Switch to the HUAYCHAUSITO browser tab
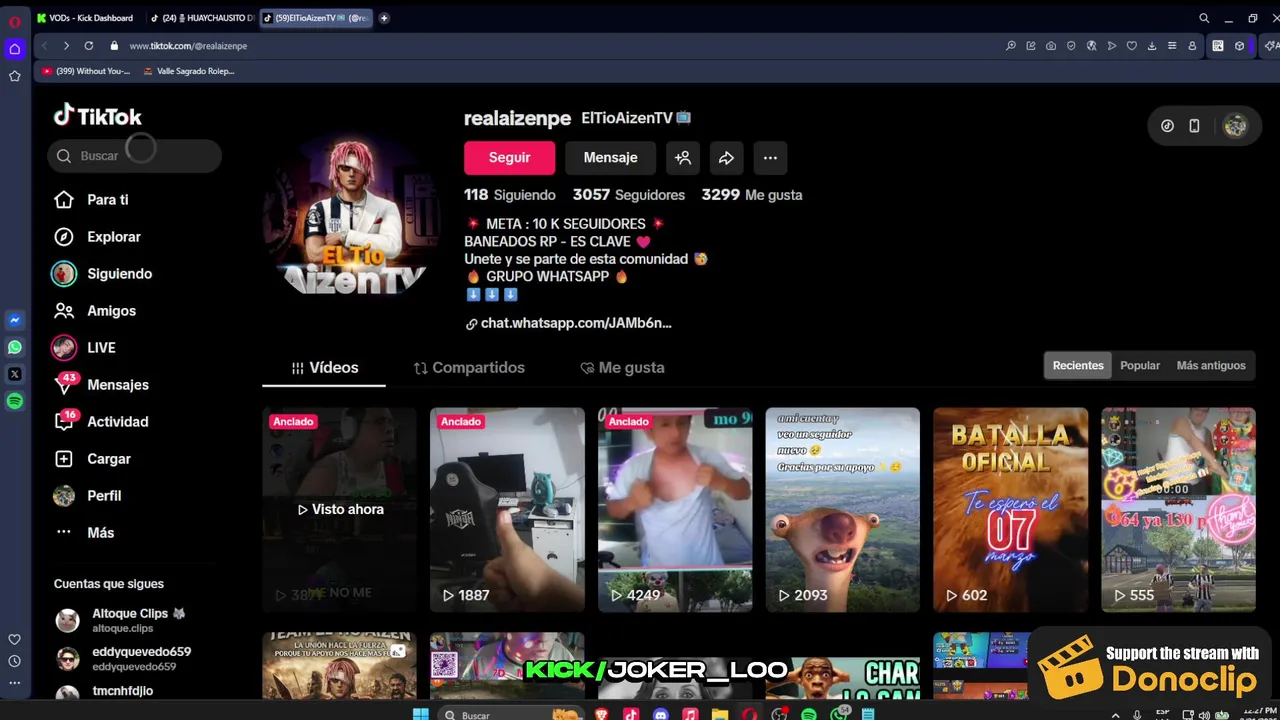This screenshot has height=720, width=1280. click(x=200, y=18)
